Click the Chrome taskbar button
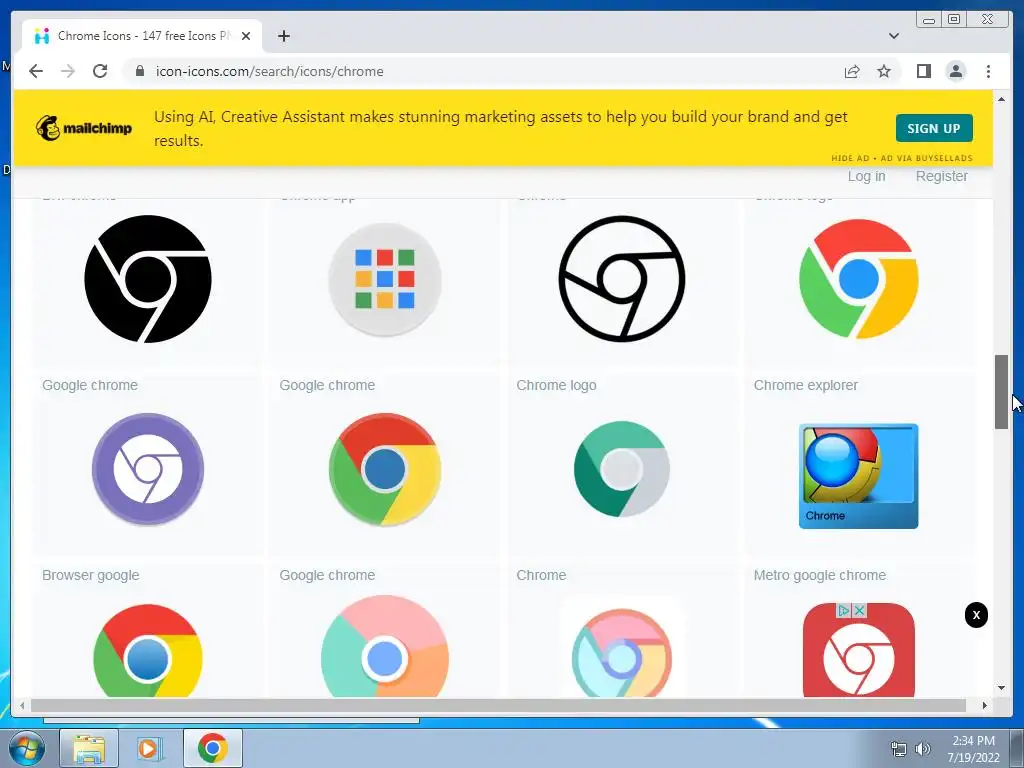The image size is (1024, 768). pyautogui.click(x=213, y=748)
